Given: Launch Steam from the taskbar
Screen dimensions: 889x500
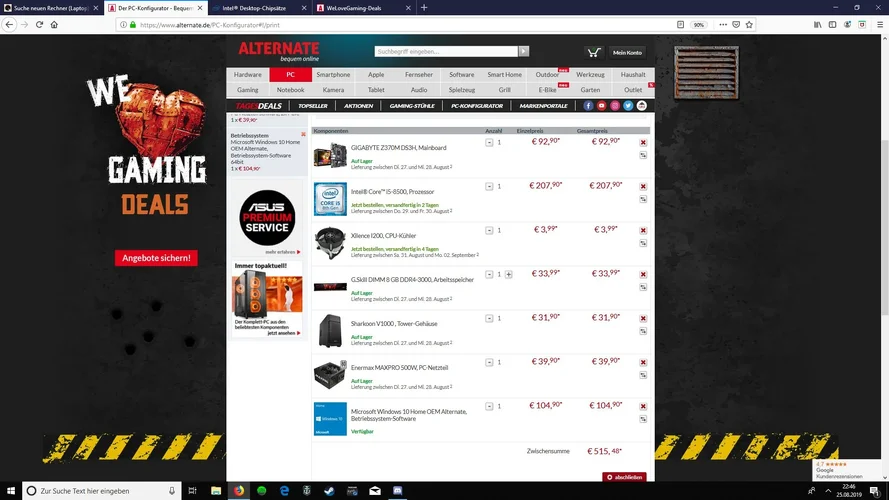Looking at the screenshot, I should (329, 491).
